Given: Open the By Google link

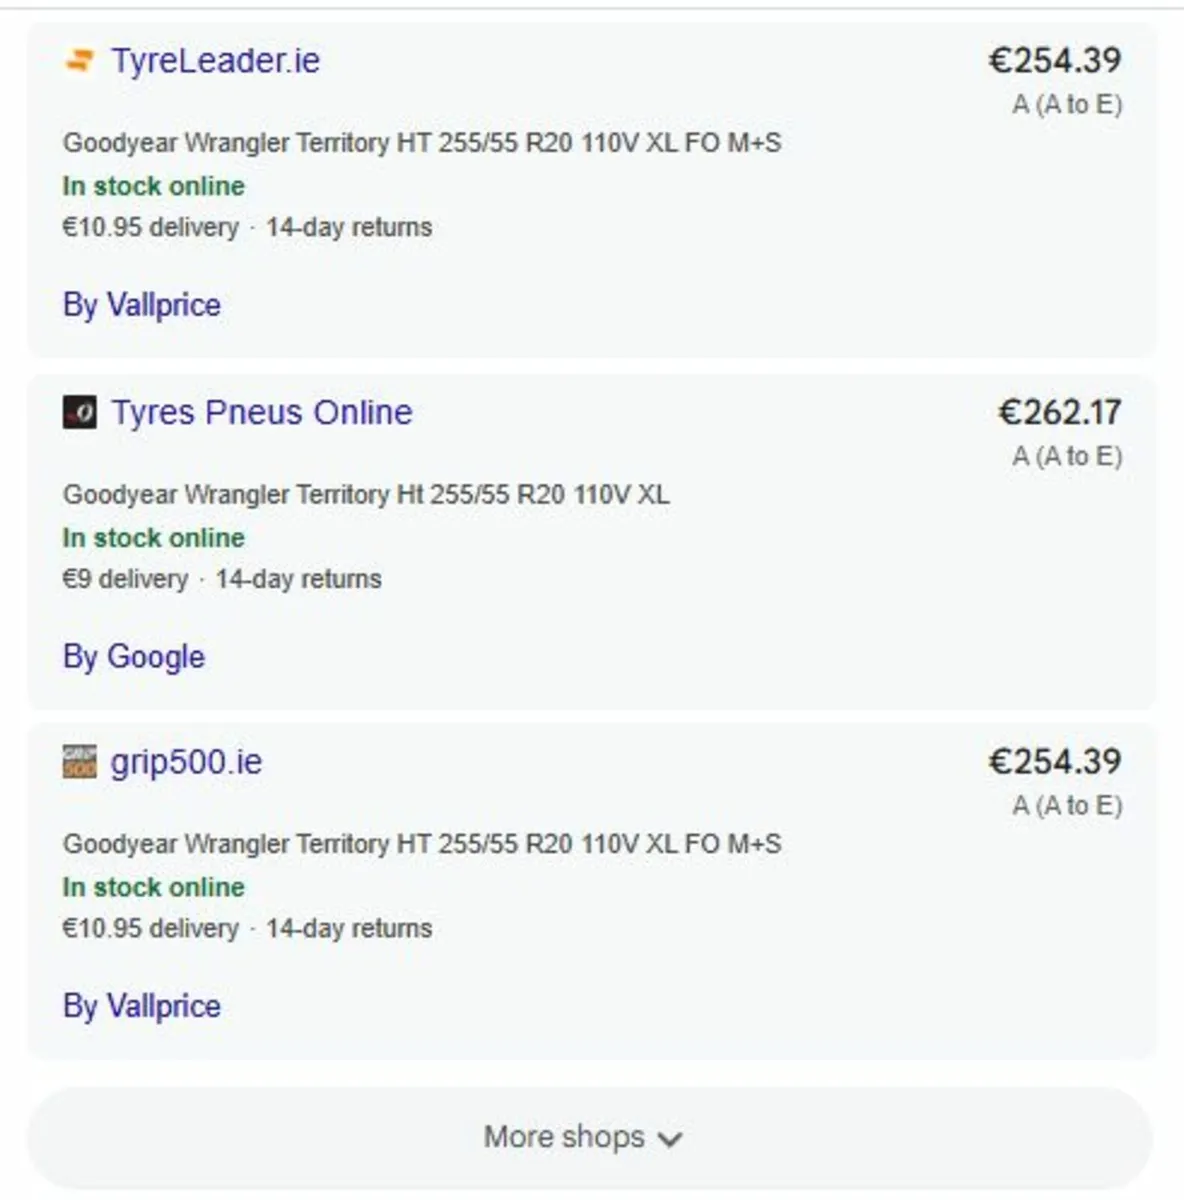Looking at the screenshot, I should tap(133, 657).
